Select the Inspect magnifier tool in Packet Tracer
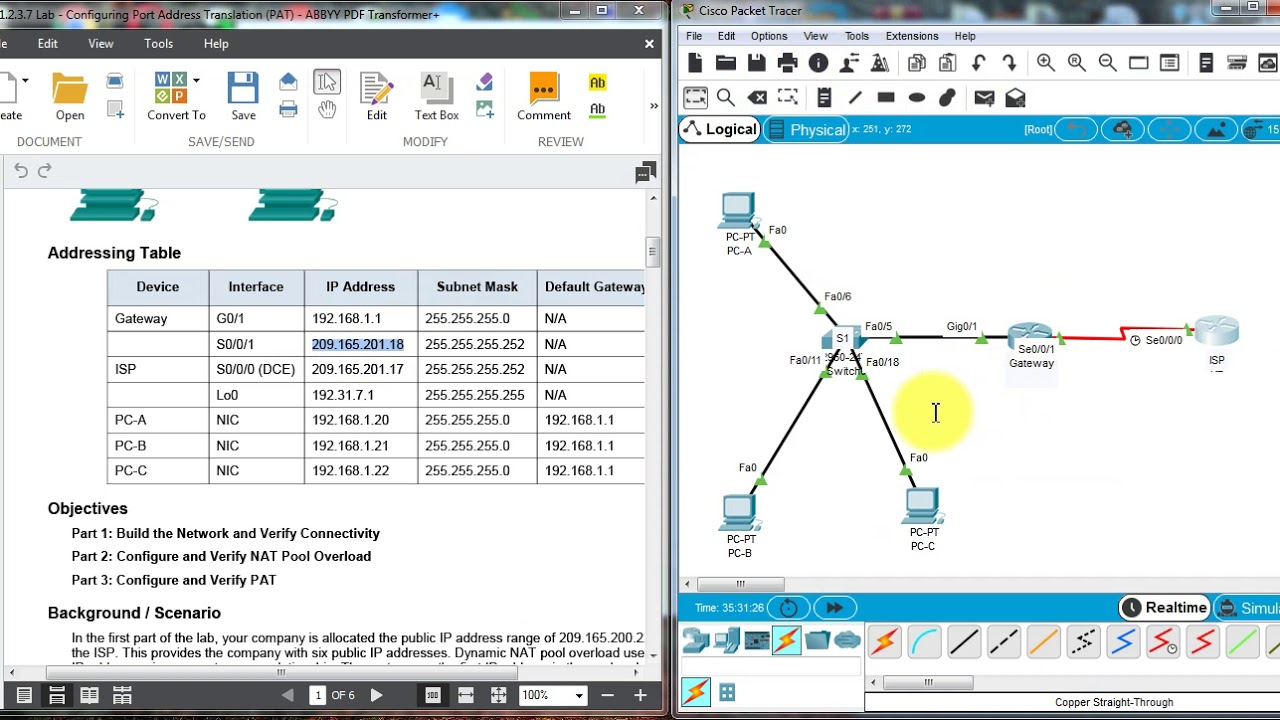The width and height of the screenshot is (1280, 720). [726, 97]
